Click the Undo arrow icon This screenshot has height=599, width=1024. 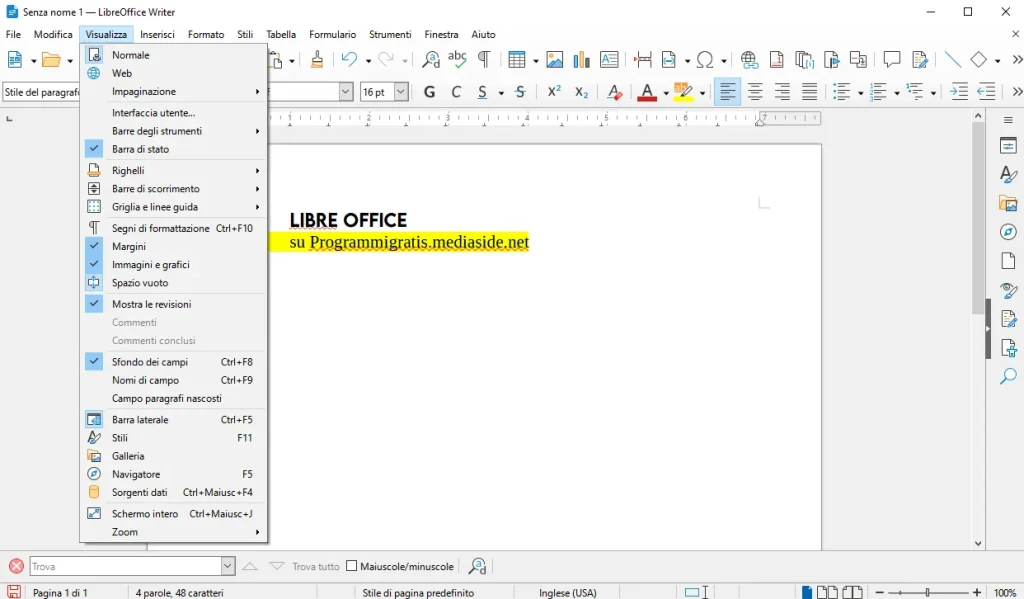point(349,59)
